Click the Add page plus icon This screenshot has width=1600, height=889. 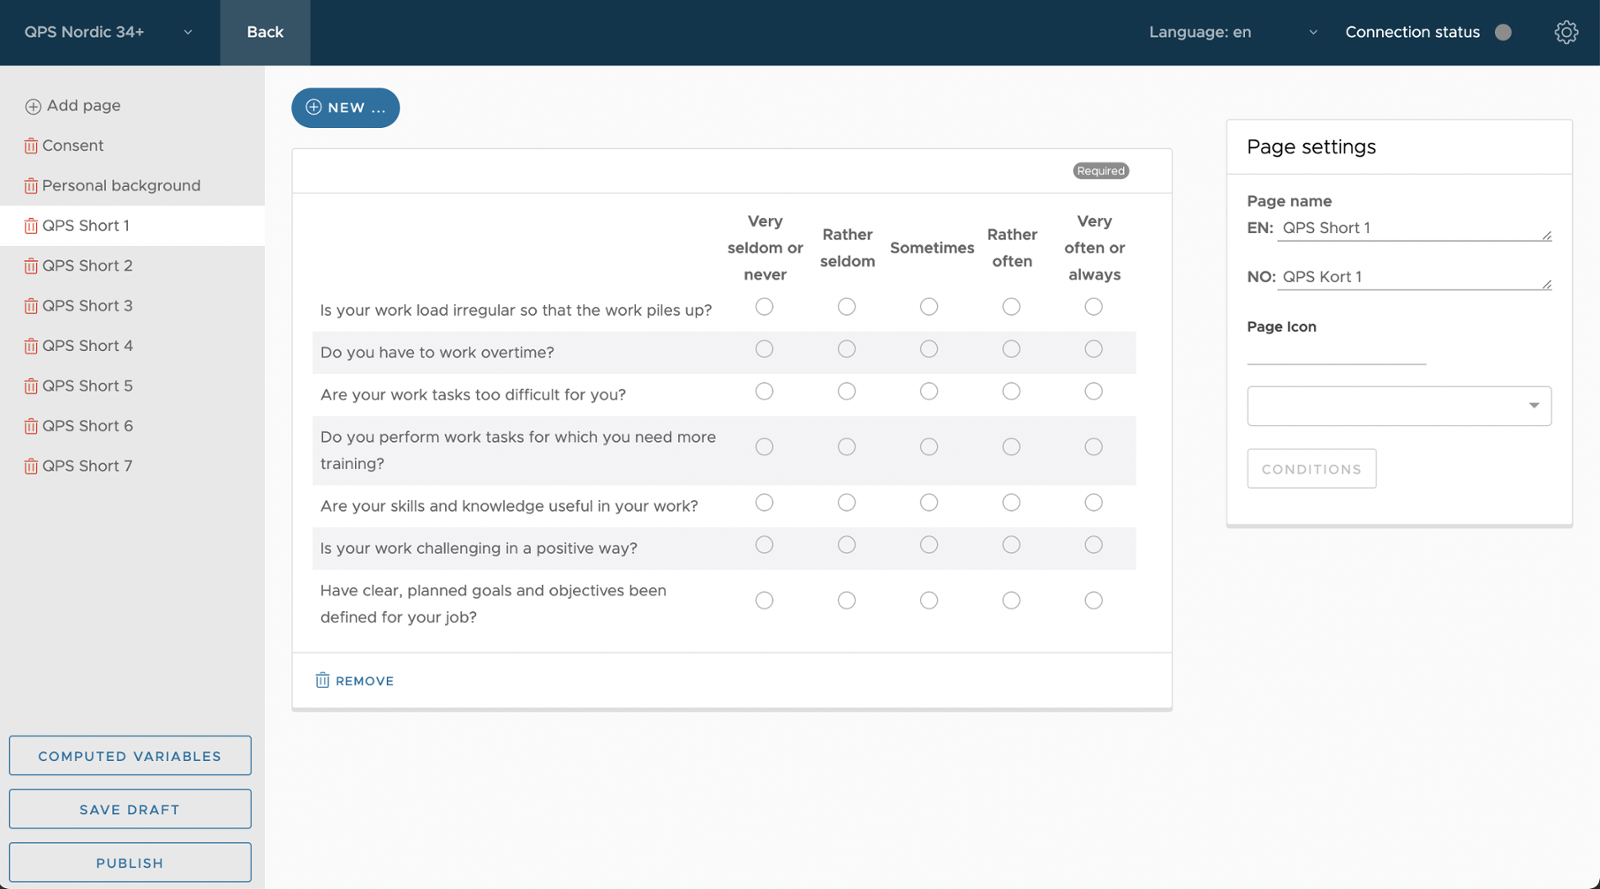(33, 106)
